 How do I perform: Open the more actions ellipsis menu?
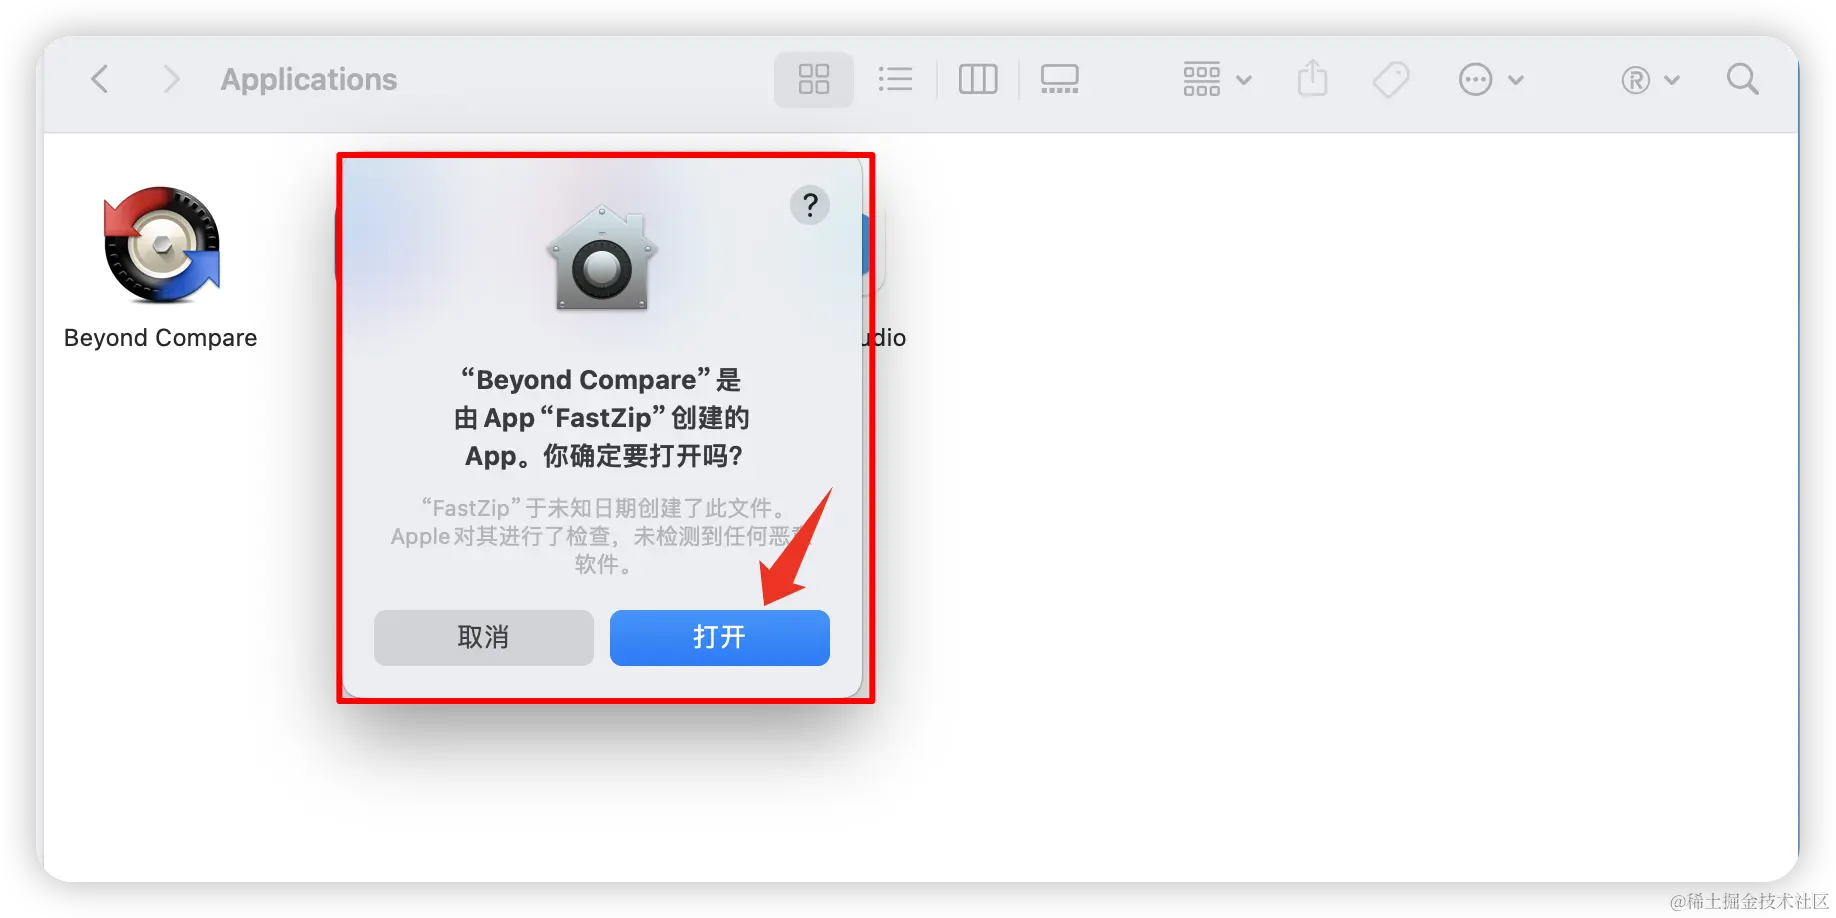[1490, 79]
